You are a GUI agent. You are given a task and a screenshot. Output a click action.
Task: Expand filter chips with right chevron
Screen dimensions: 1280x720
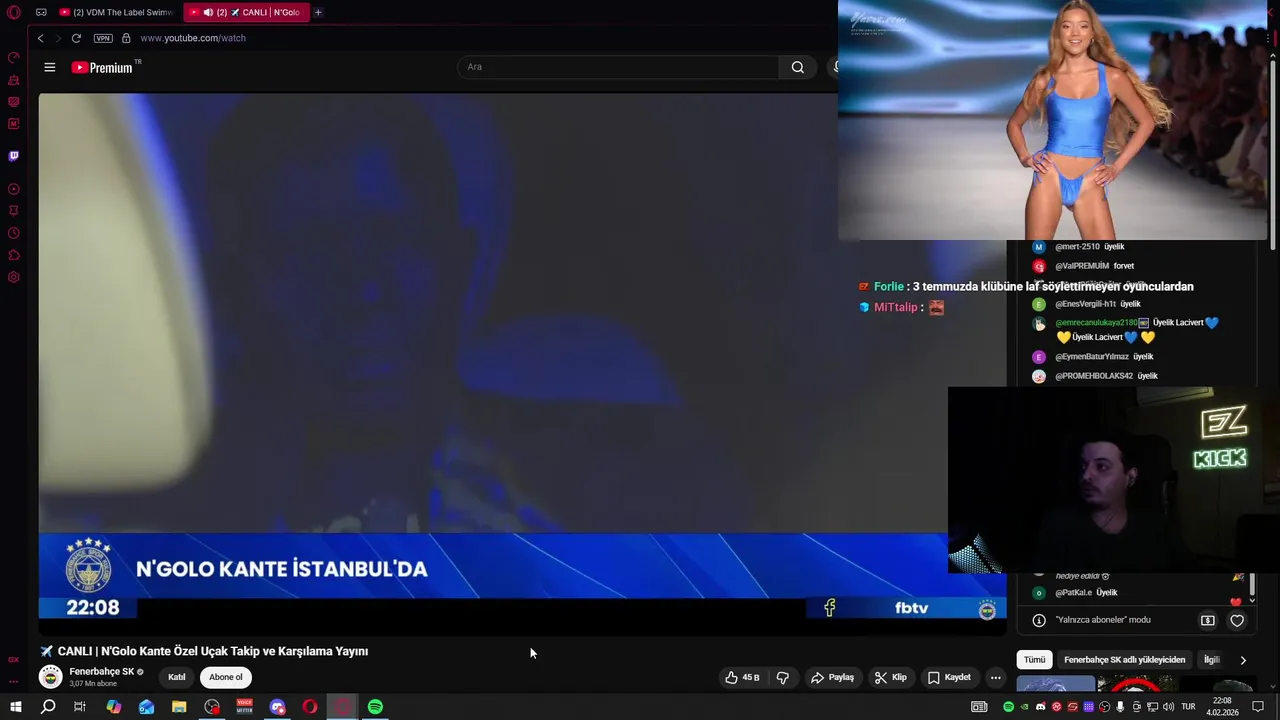click(1243, 660)
